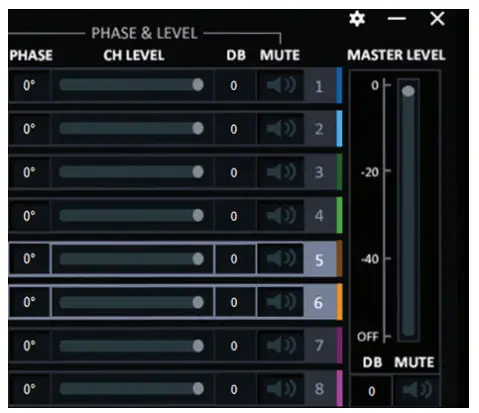Click the channel 6 DB value field
This screenshot has height=413, width=479.
click(x=235, y=302)
